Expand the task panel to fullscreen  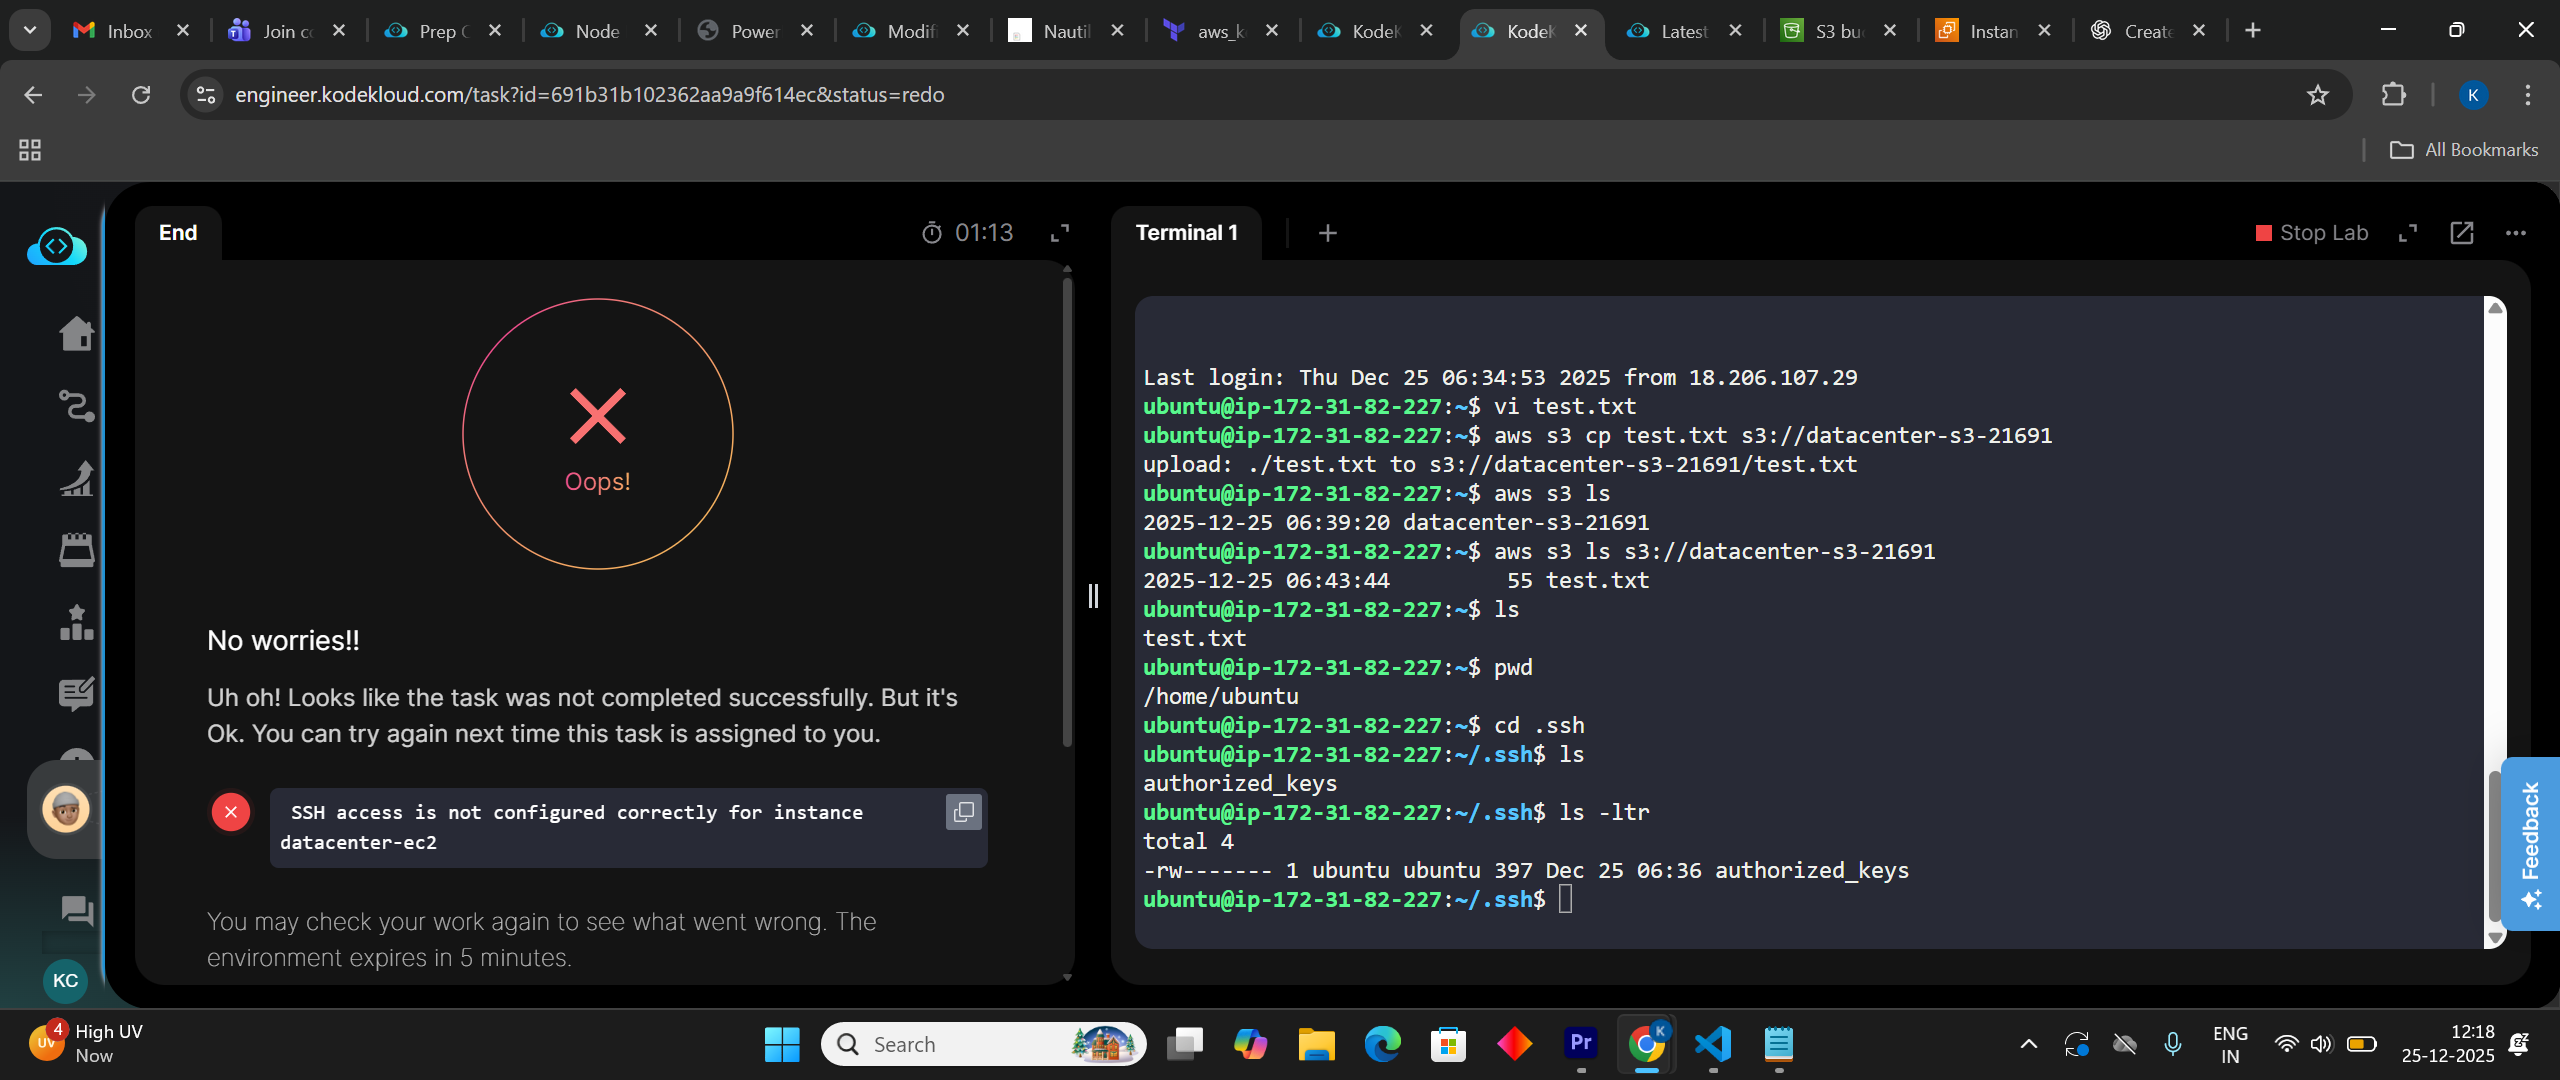[1060, 233]
